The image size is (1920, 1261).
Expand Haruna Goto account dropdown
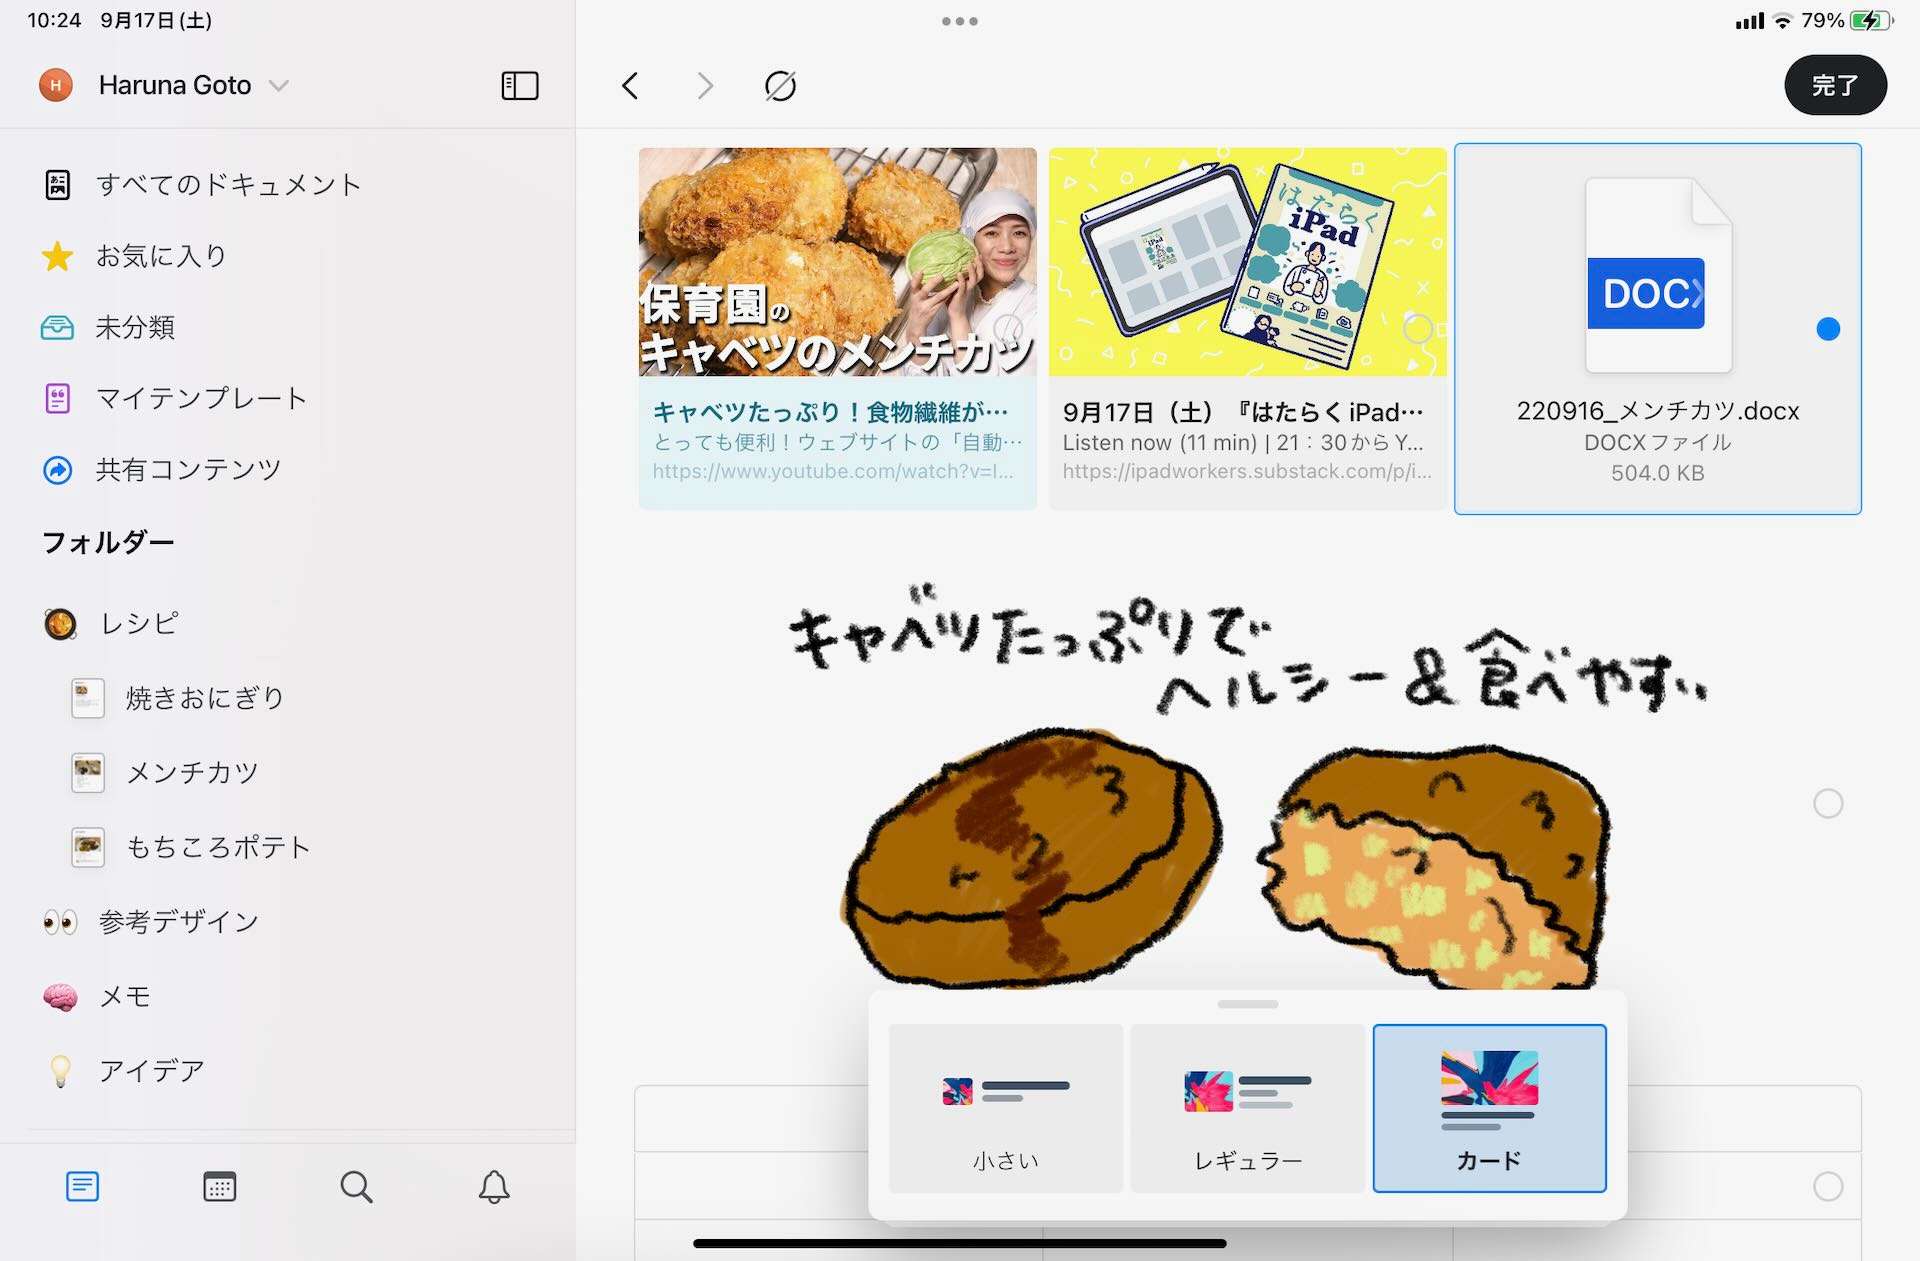(x=279, y=86)
